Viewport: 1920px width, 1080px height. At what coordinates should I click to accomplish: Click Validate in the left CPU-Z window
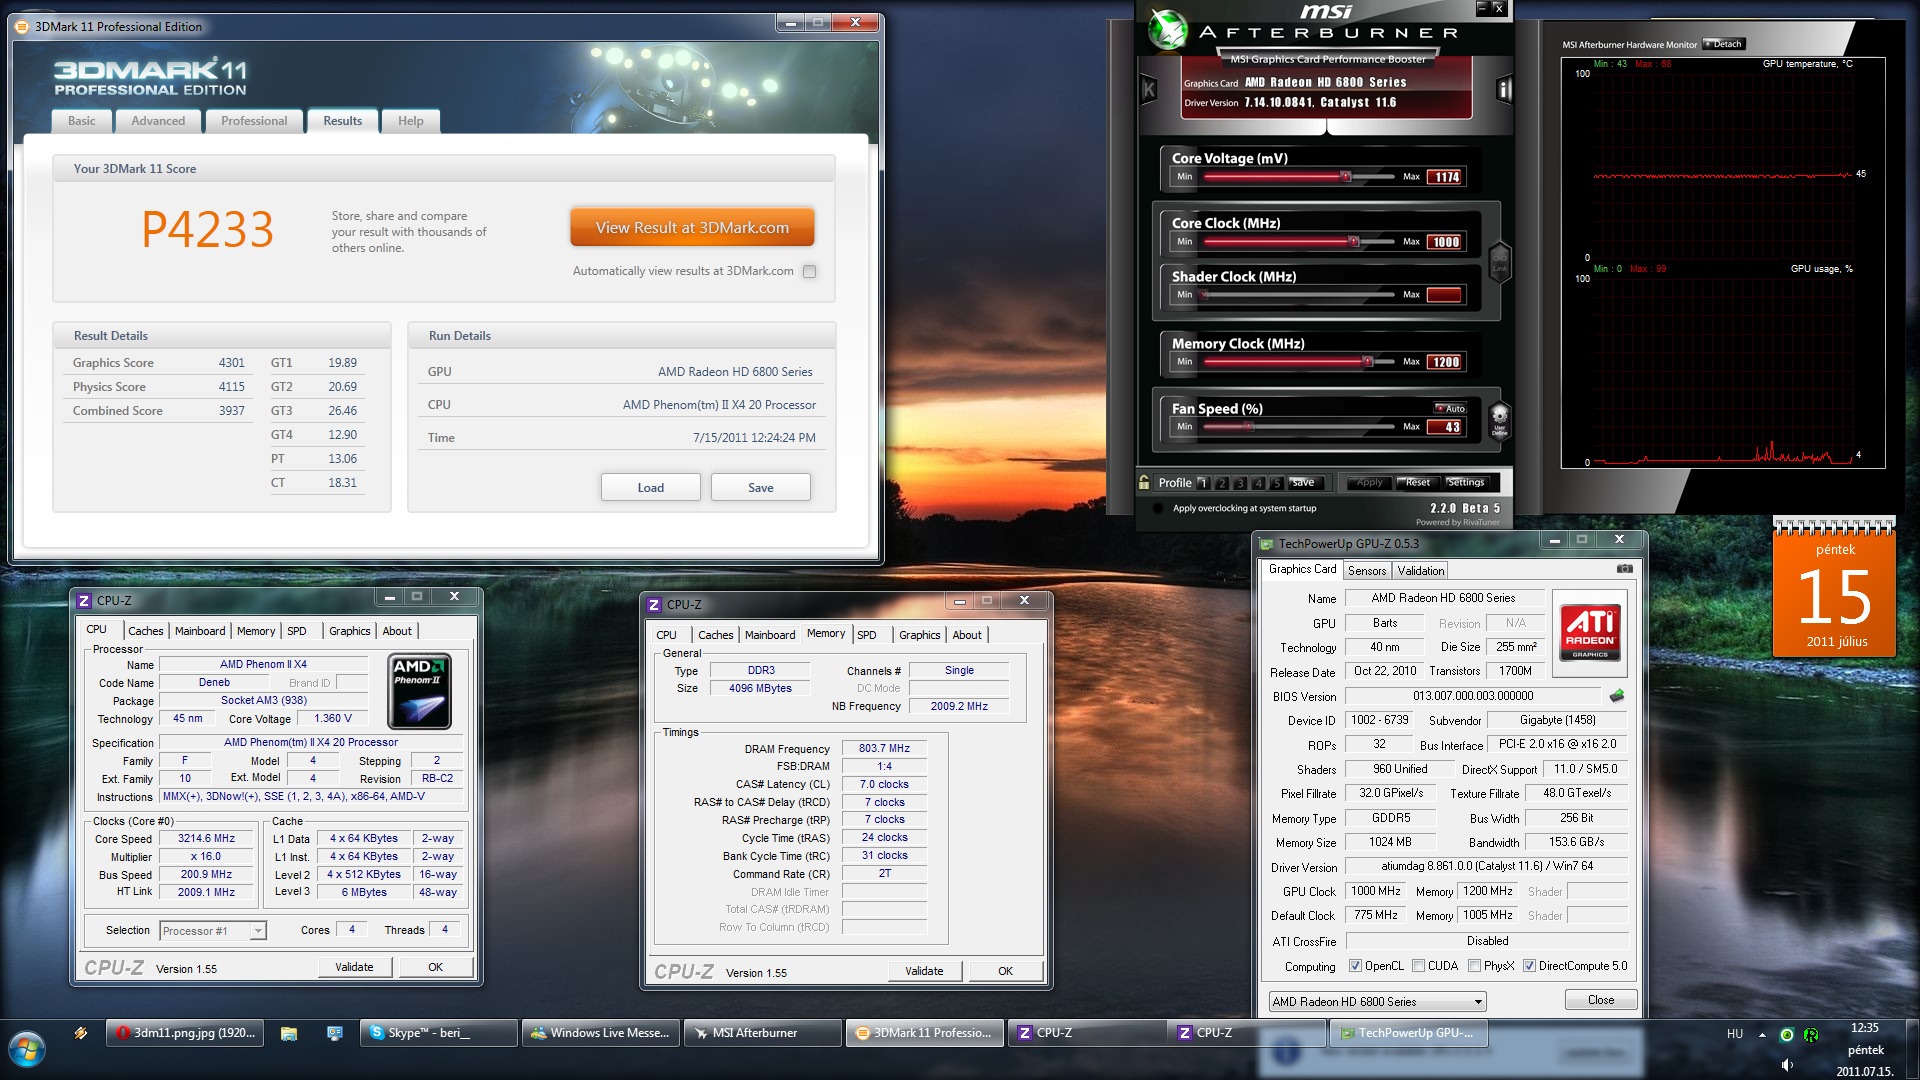click(x=354, y=967)
